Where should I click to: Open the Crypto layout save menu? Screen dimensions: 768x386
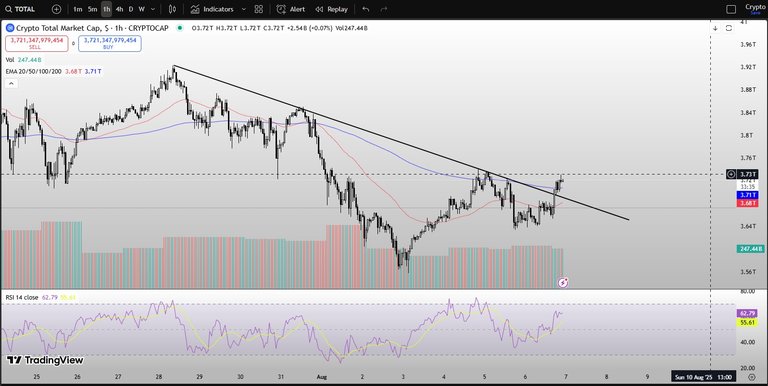756,9
